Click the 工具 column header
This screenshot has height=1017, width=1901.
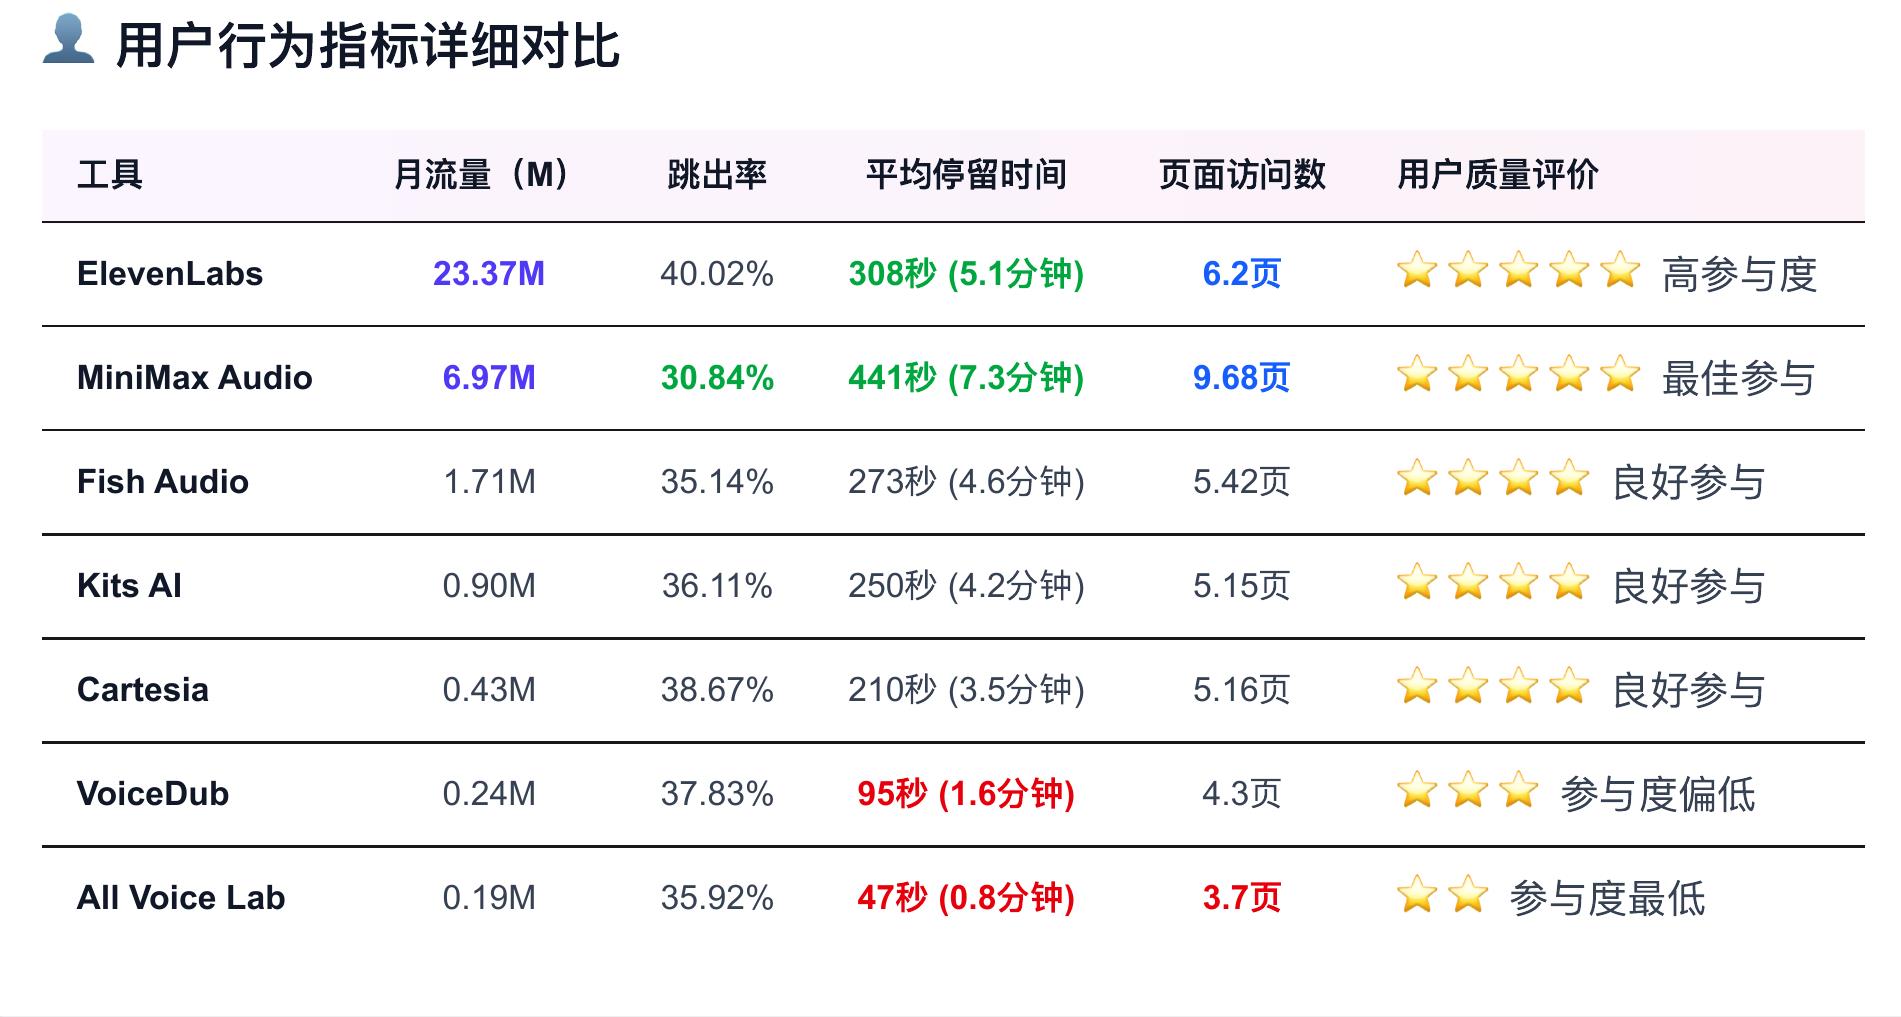point(110,175)
